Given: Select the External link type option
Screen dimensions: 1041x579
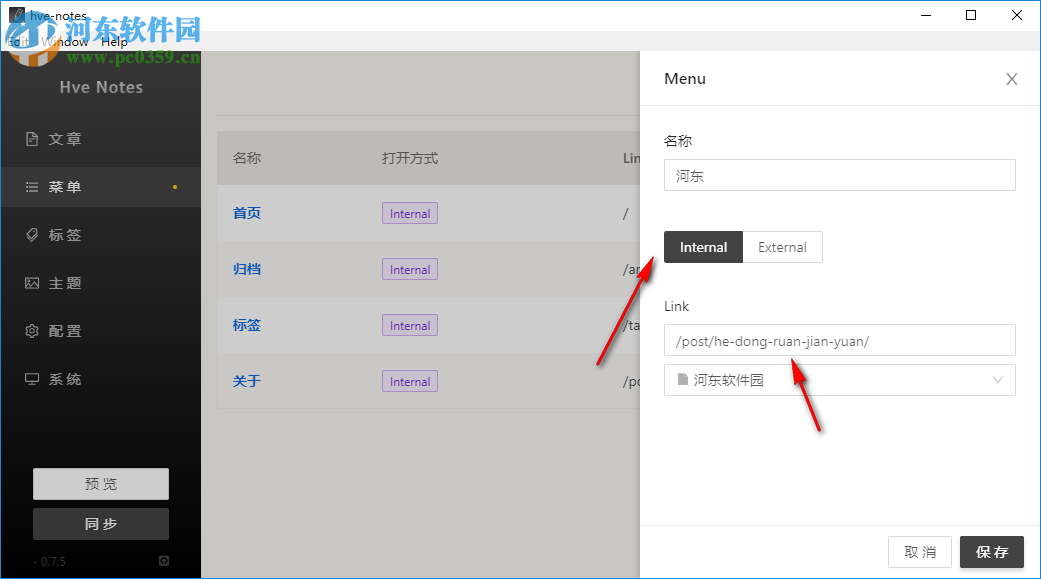Looking at the screenshot, I should [x=782, y=247].
